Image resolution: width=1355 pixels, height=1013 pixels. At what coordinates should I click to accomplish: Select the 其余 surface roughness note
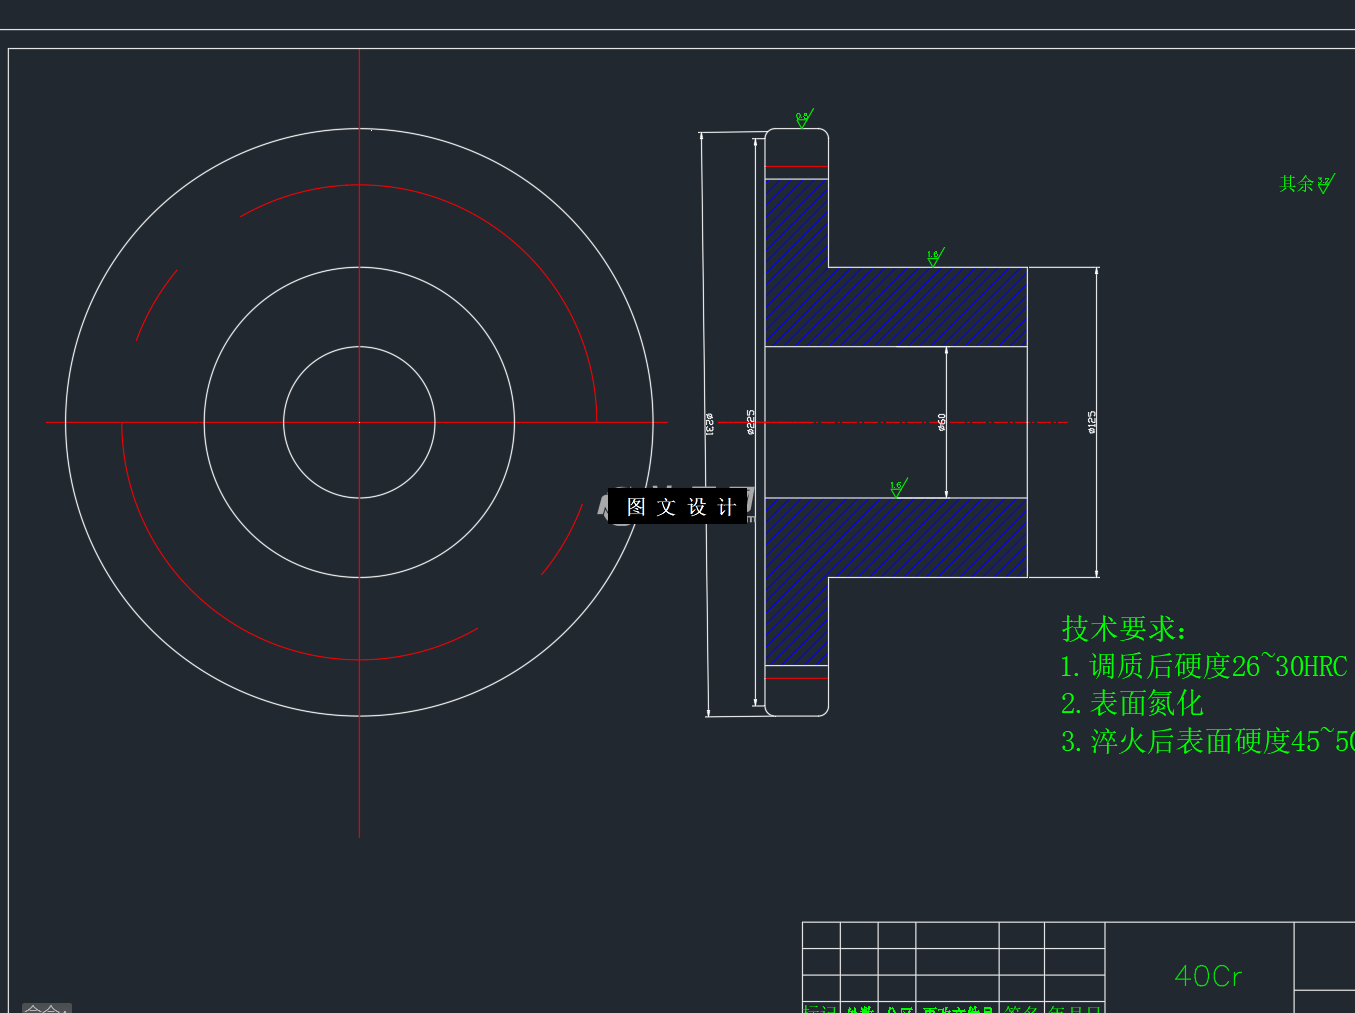(x=1307, y=183)
